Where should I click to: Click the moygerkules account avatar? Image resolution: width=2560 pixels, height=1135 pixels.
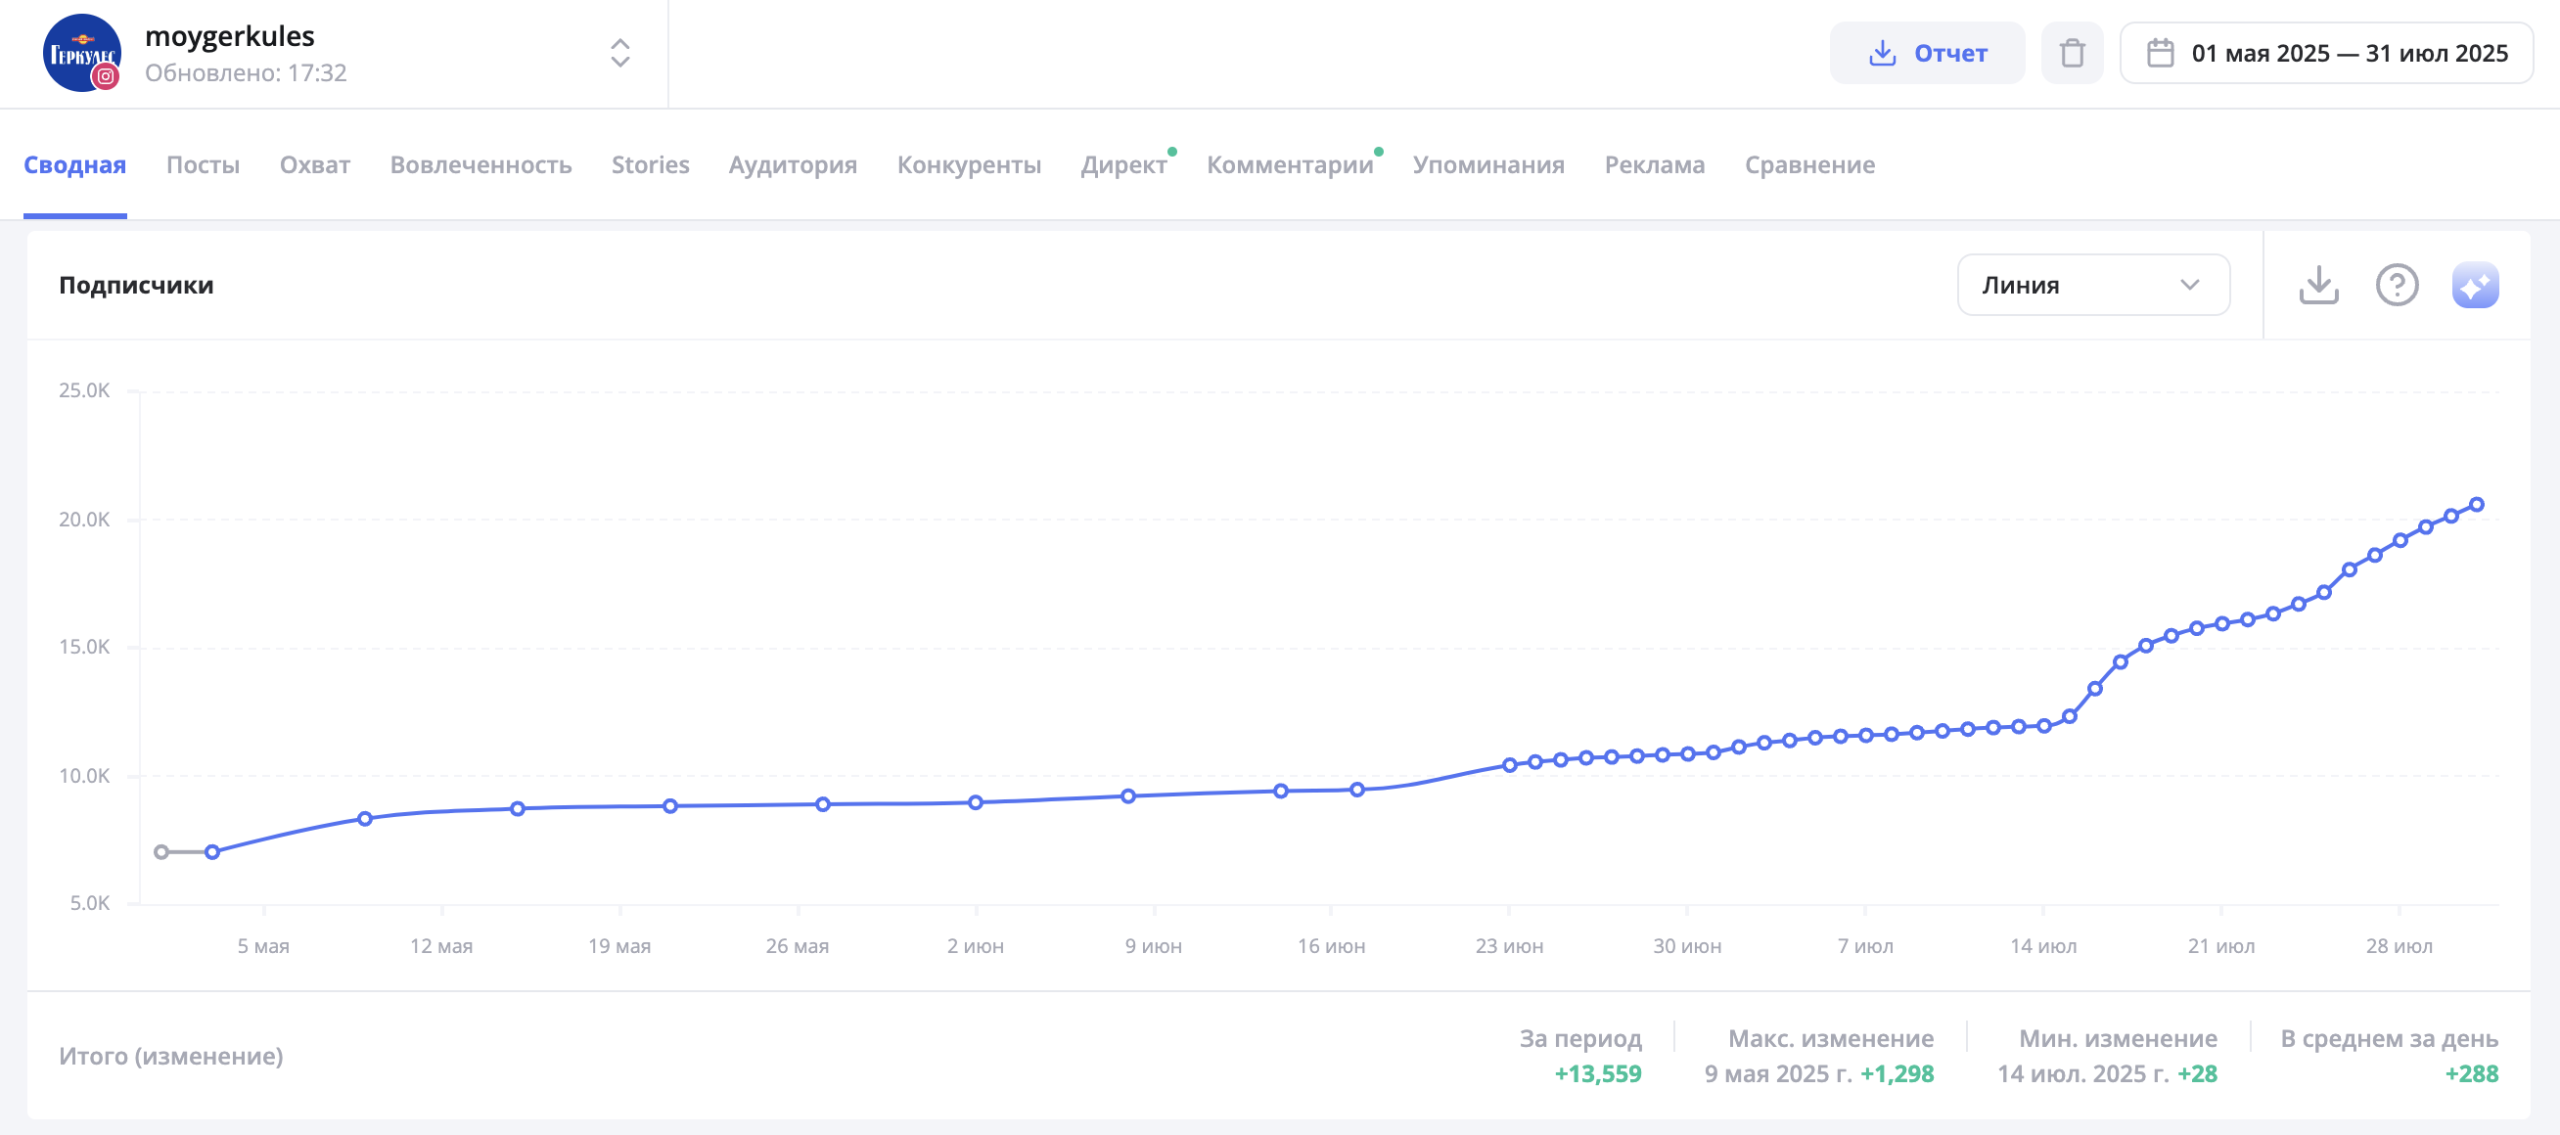(81, 53)
